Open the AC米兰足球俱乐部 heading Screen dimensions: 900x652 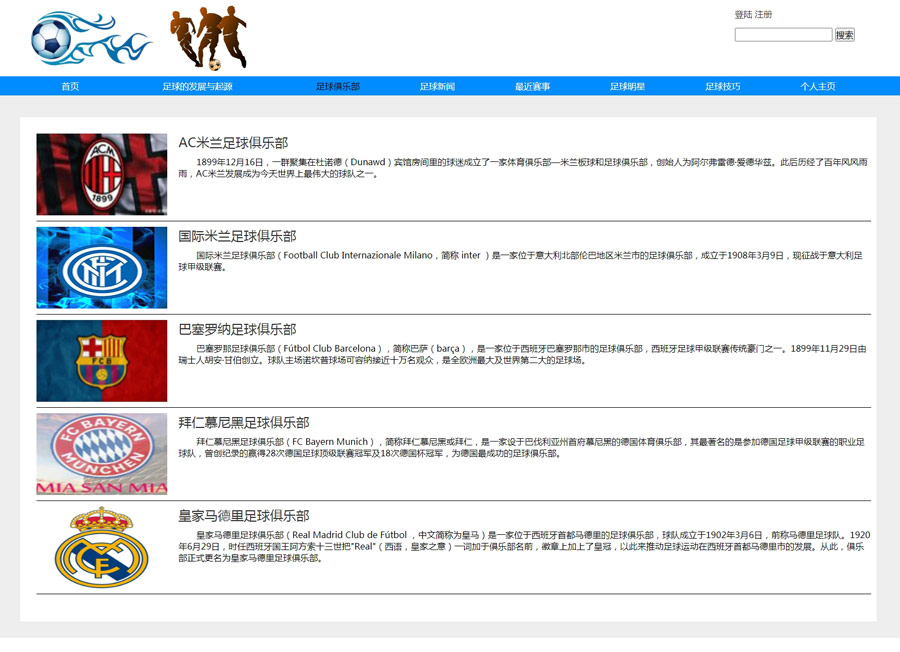point(233,143)
